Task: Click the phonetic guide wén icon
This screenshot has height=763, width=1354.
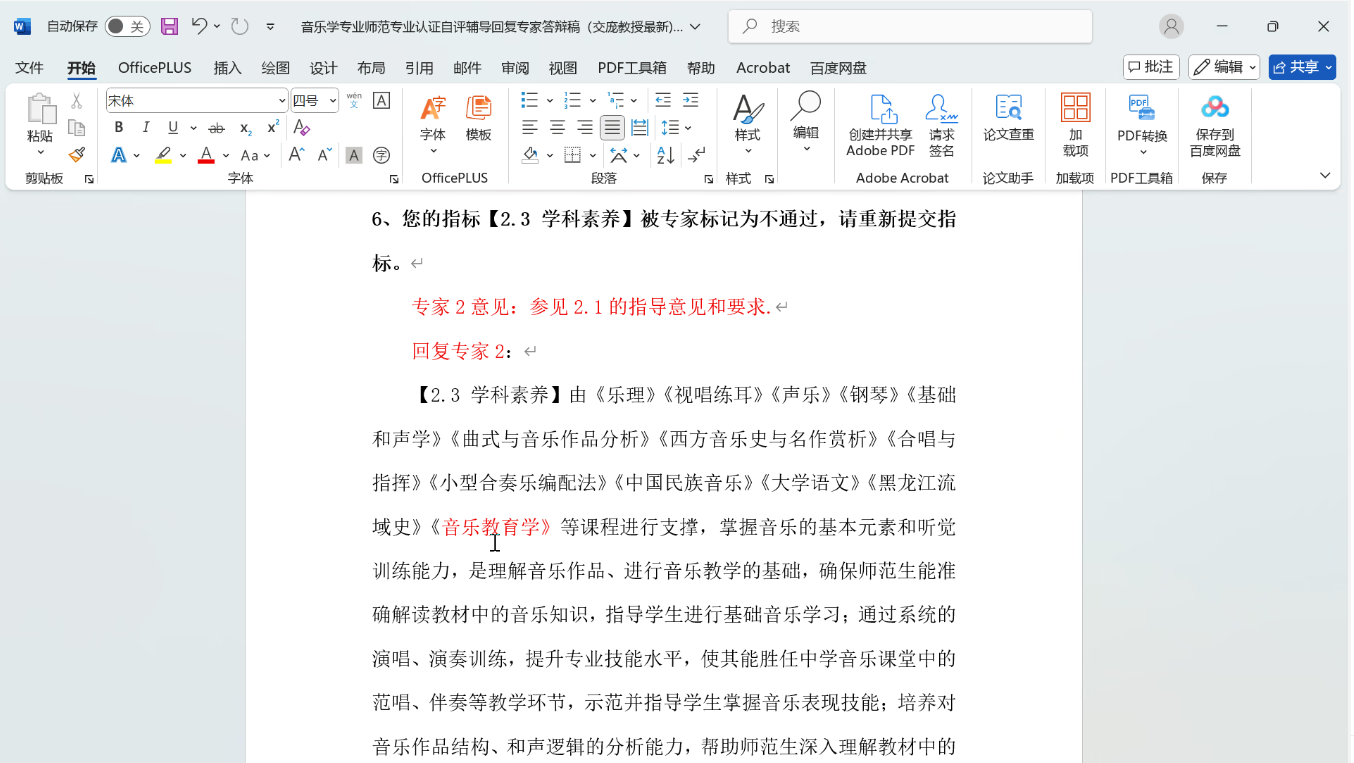Action: pyautogui.click(x=354, y=101)
